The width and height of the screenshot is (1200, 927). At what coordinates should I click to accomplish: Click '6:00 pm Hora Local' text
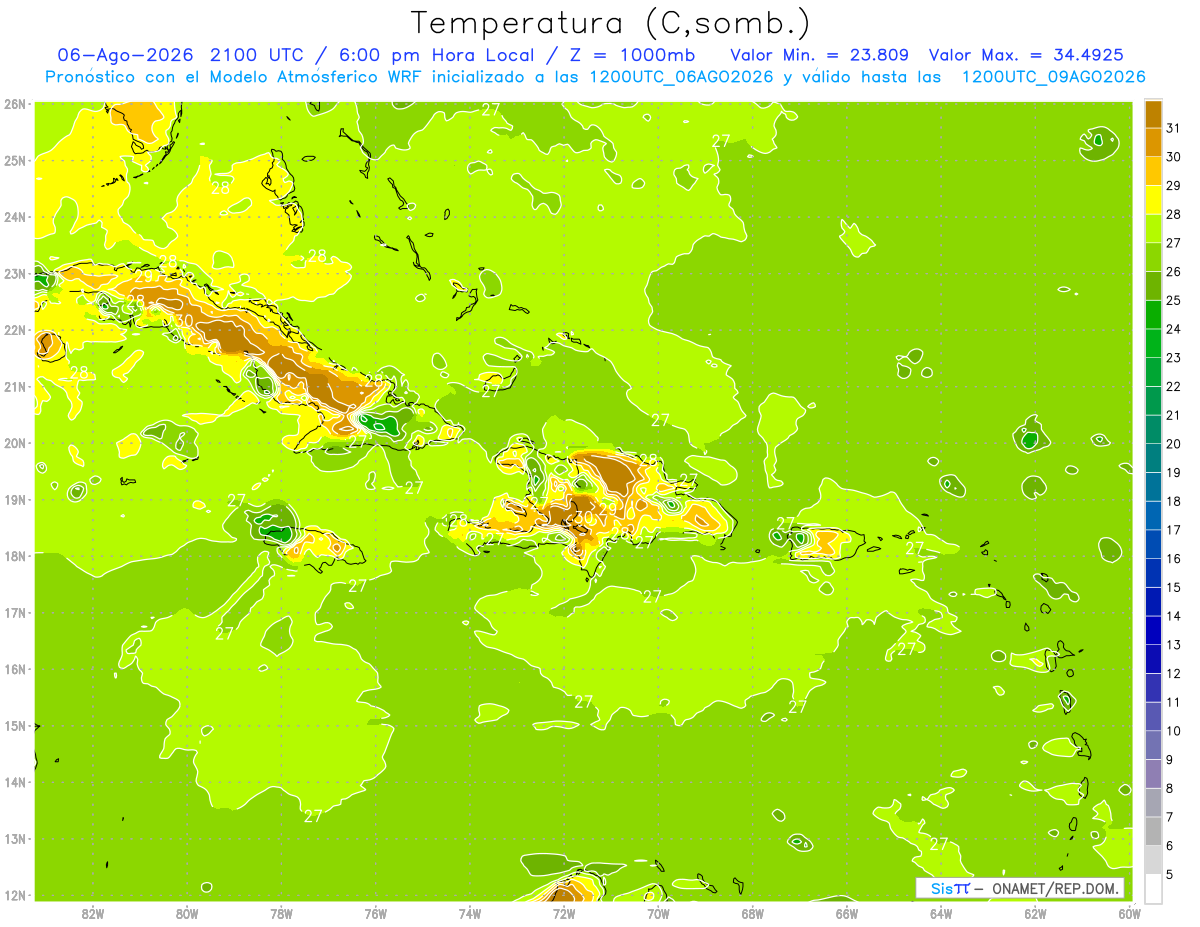click(435, 54)
